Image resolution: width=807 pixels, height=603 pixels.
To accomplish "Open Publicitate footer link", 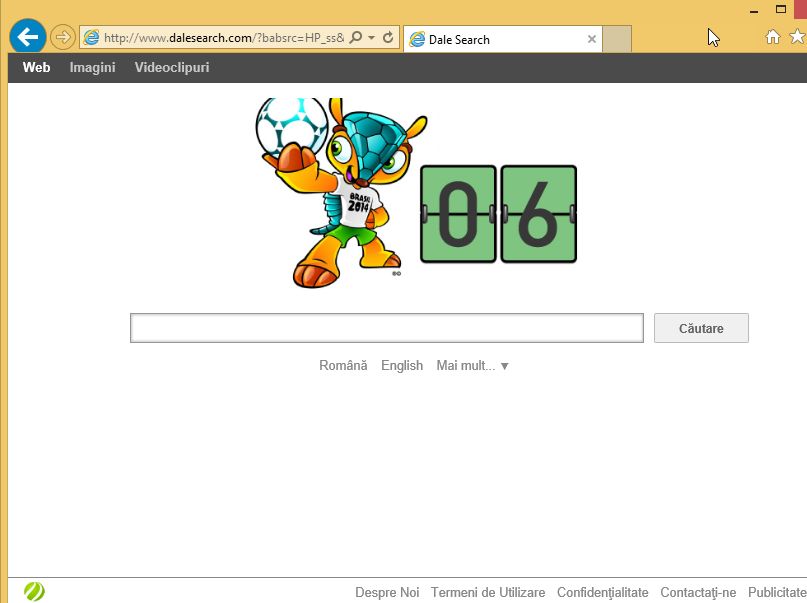I will pos(777,592).
